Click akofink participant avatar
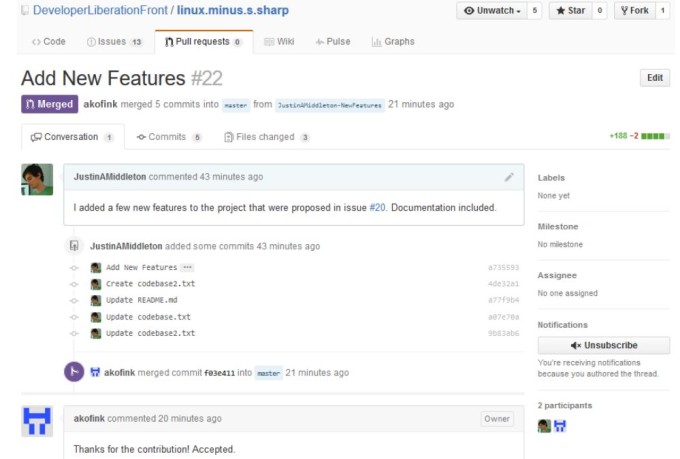This screenshot has width=680, height=459. point(560,426)
